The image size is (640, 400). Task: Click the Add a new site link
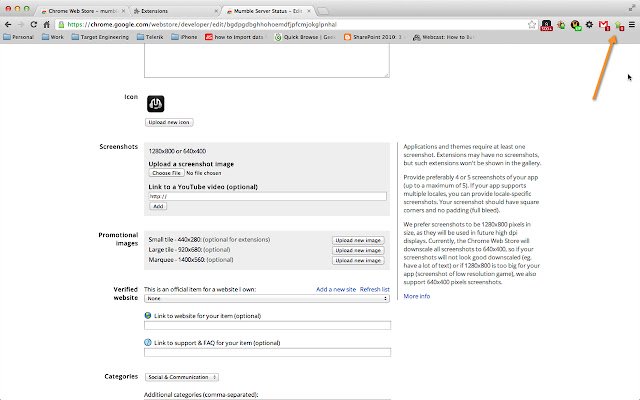point(336,289)
